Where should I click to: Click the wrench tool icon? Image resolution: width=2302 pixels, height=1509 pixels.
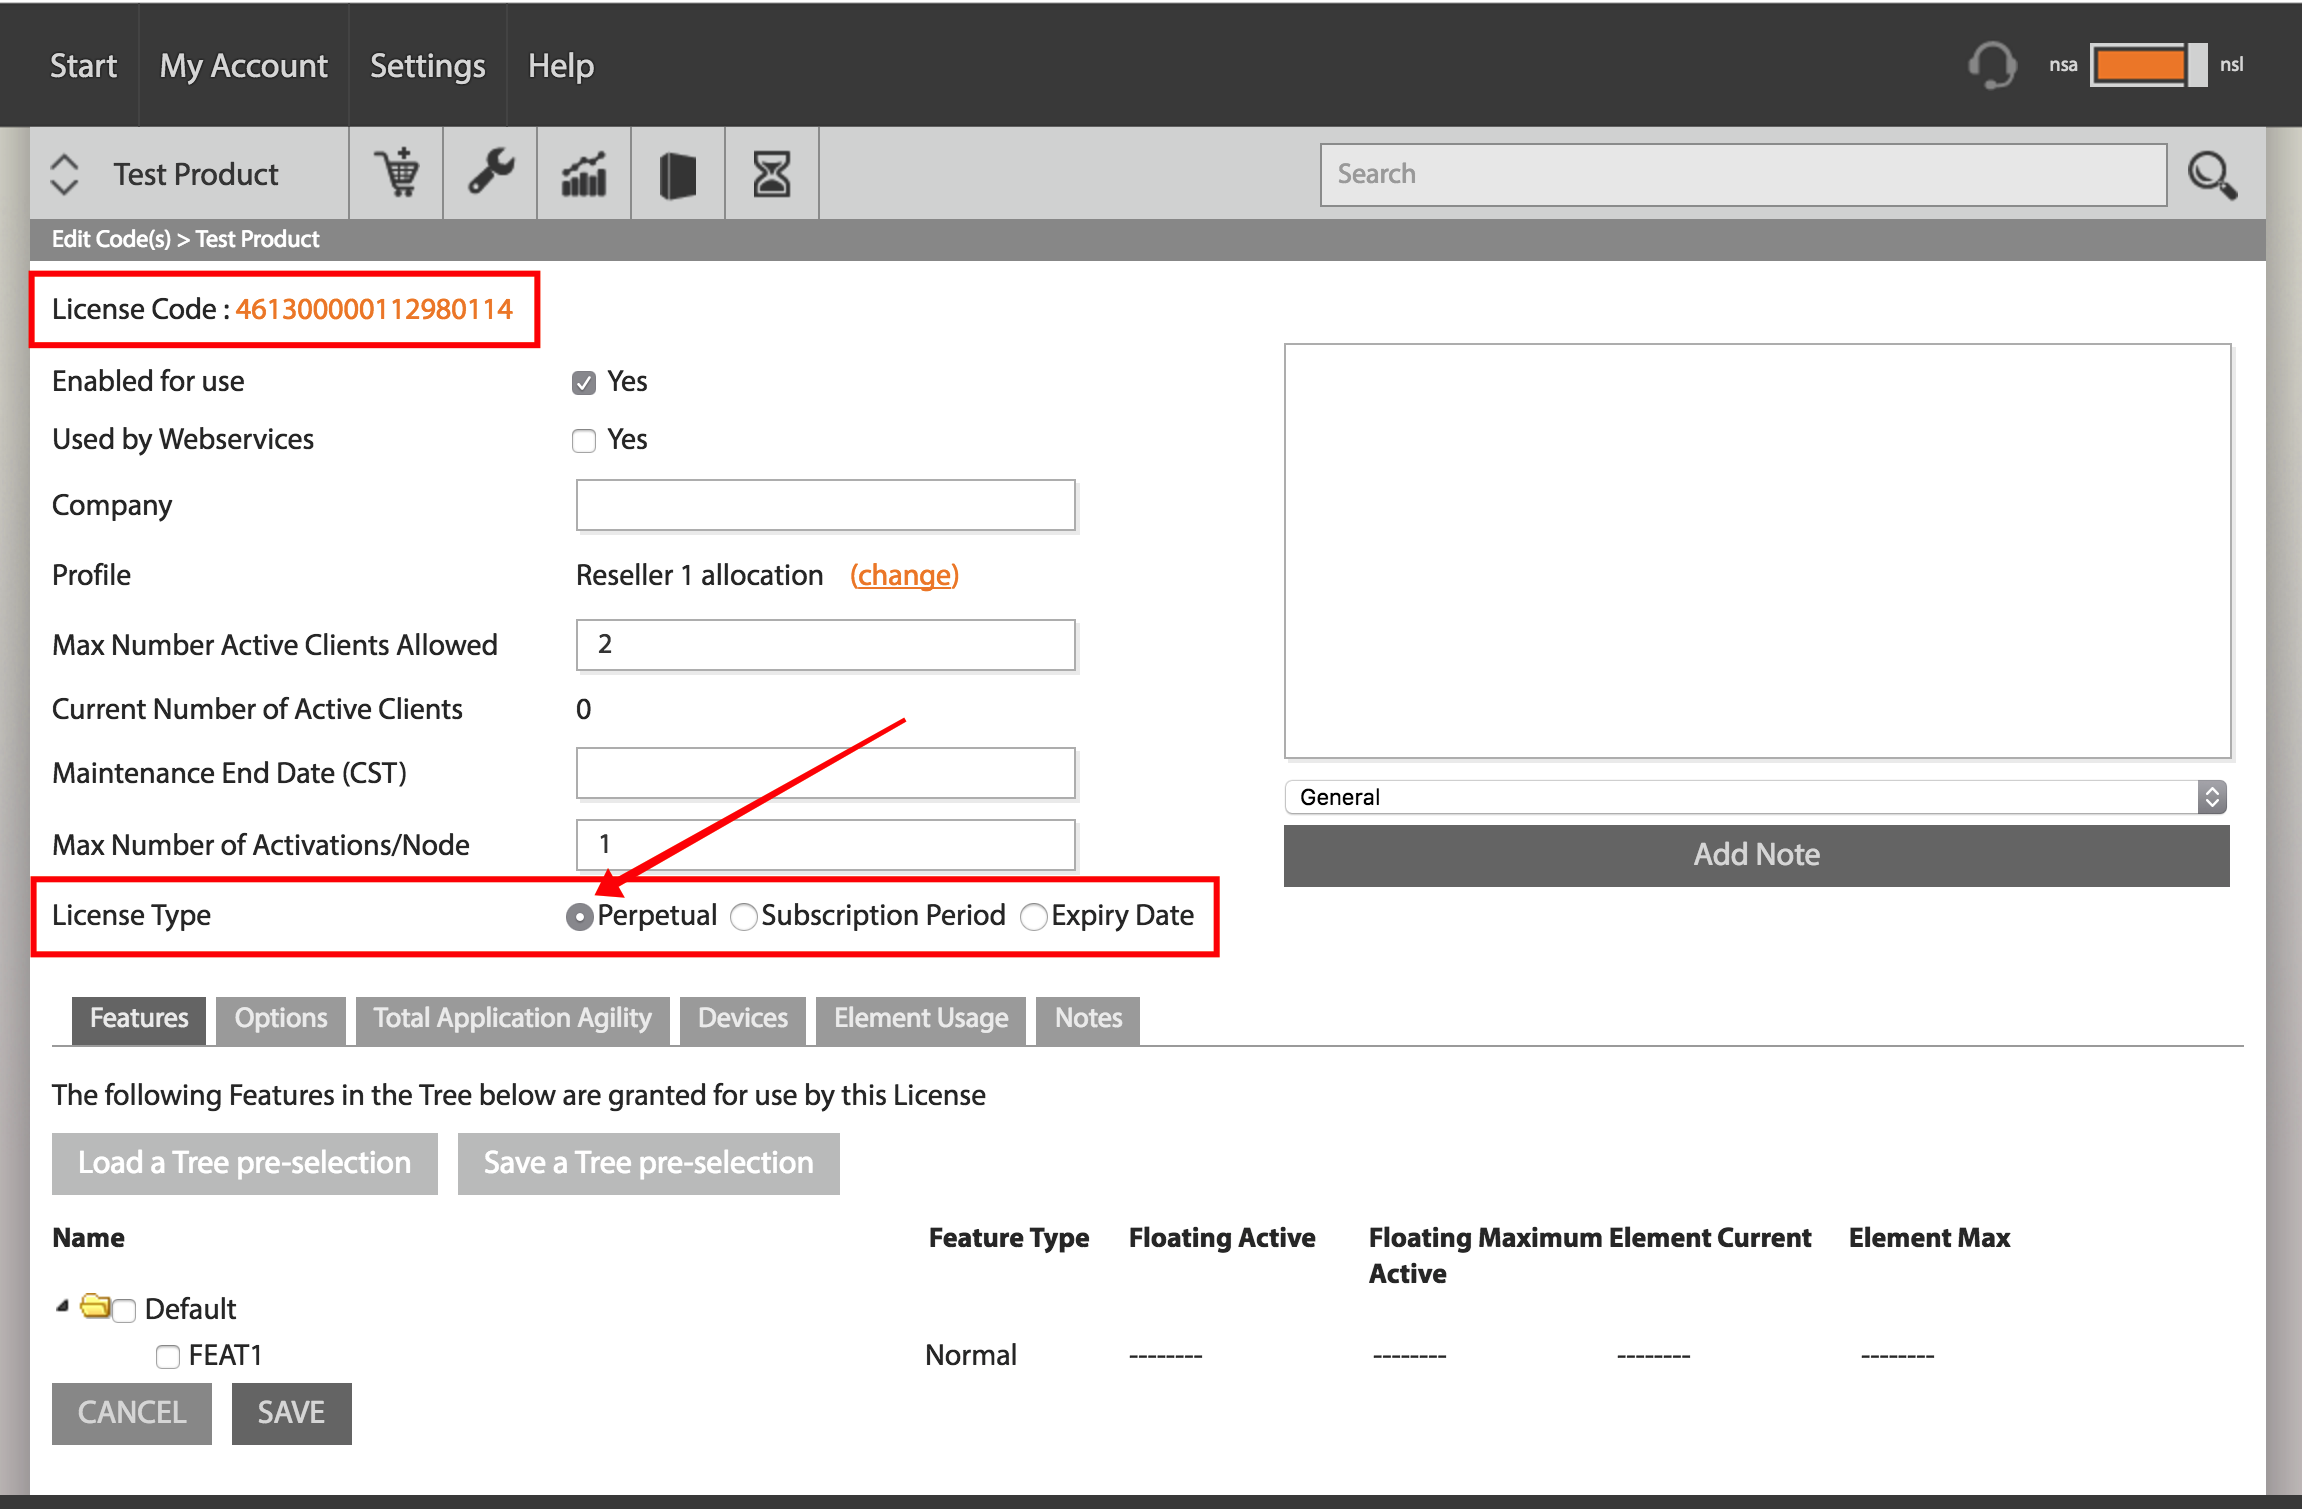pos(491,173)
